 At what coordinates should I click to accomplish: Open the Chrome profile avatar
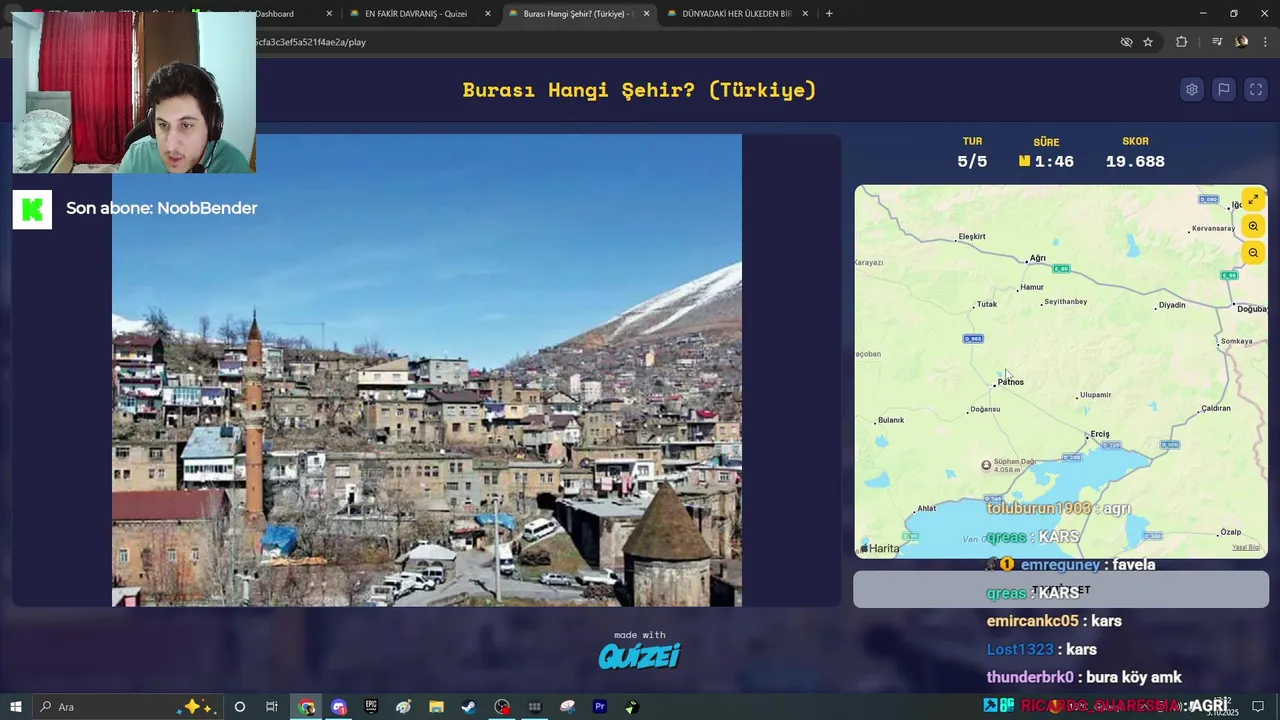click(x=1242, y=42)
